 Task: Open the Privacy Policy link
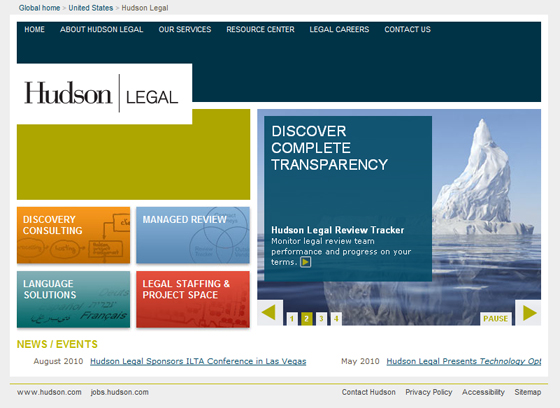click(429, 392)
